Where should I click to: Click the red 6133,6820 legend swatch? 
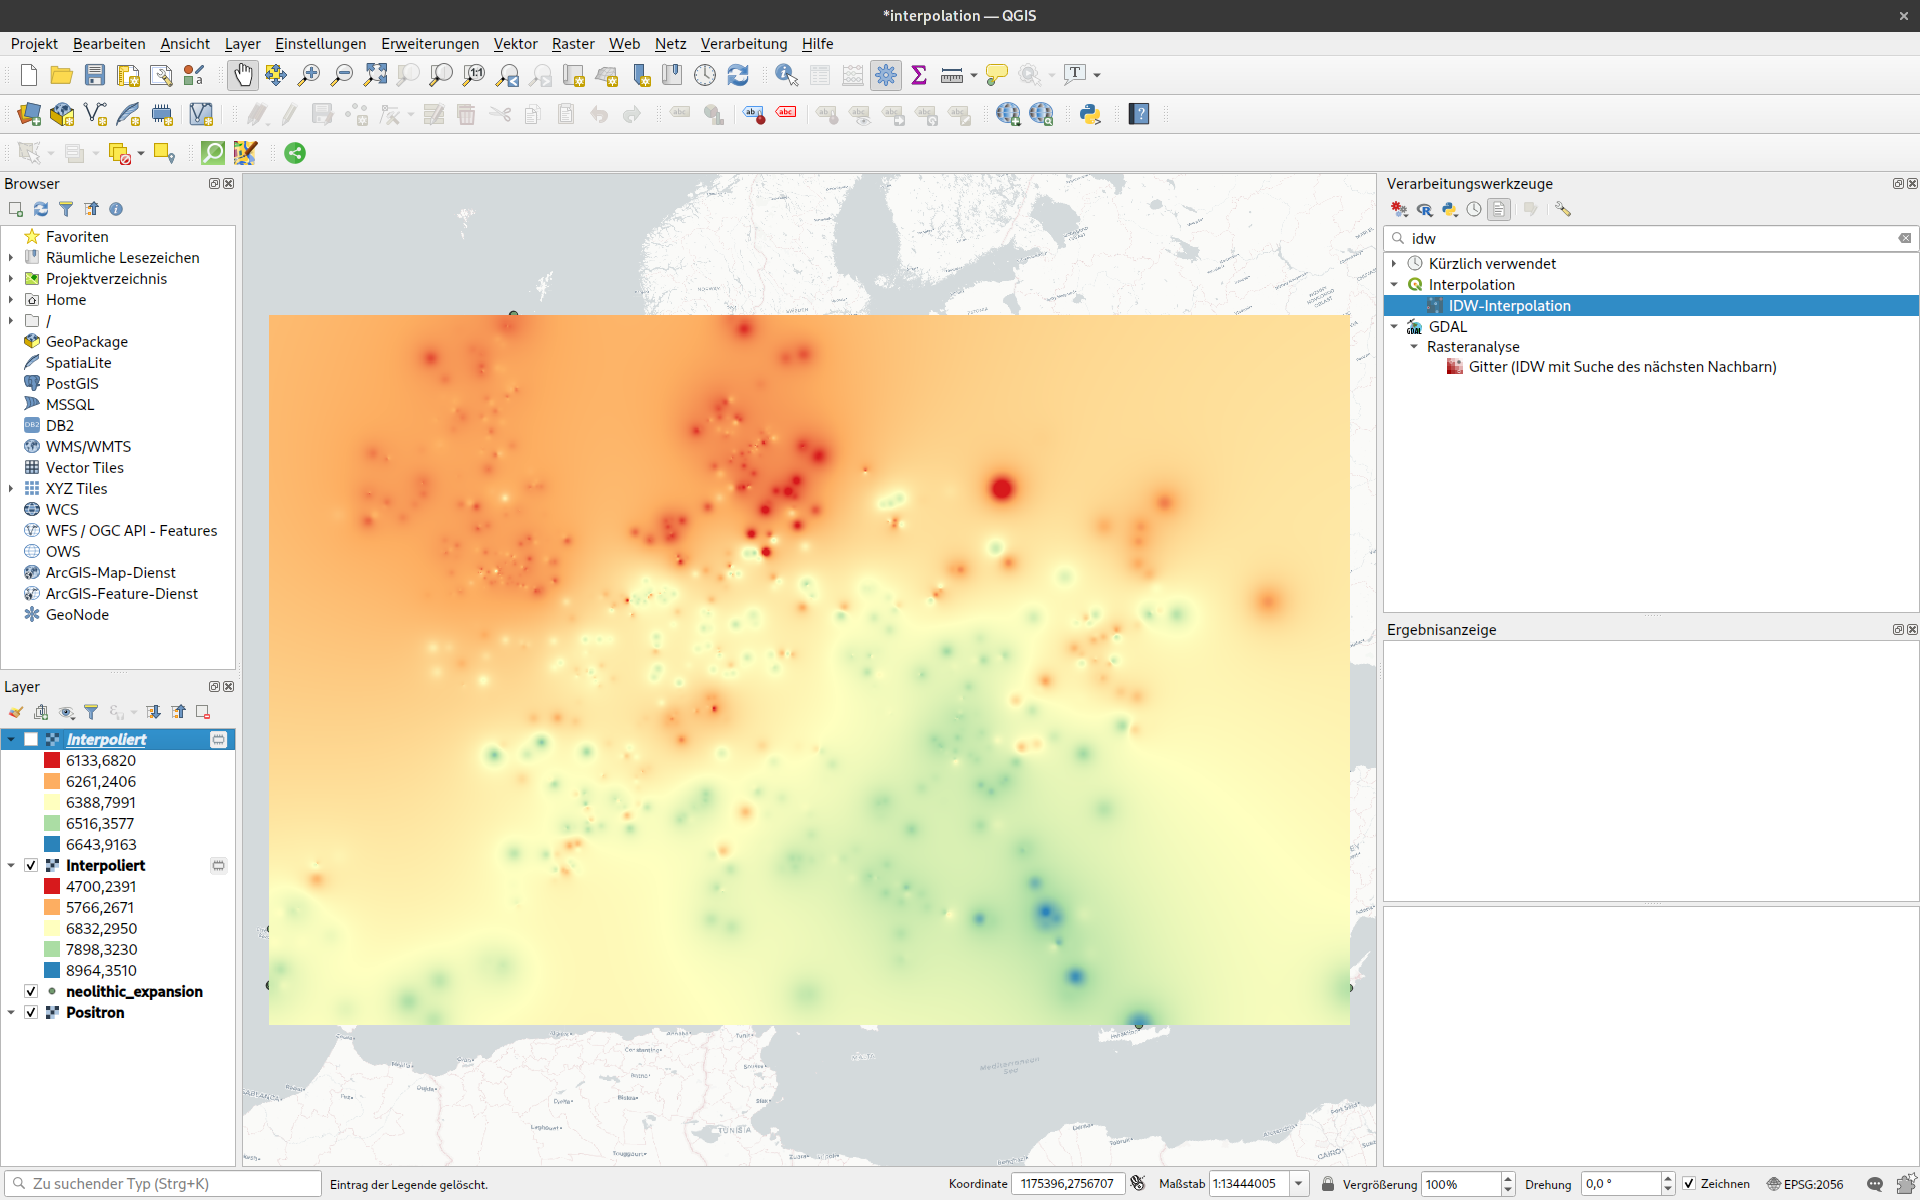pyautogui.click(x=52, y=760)
